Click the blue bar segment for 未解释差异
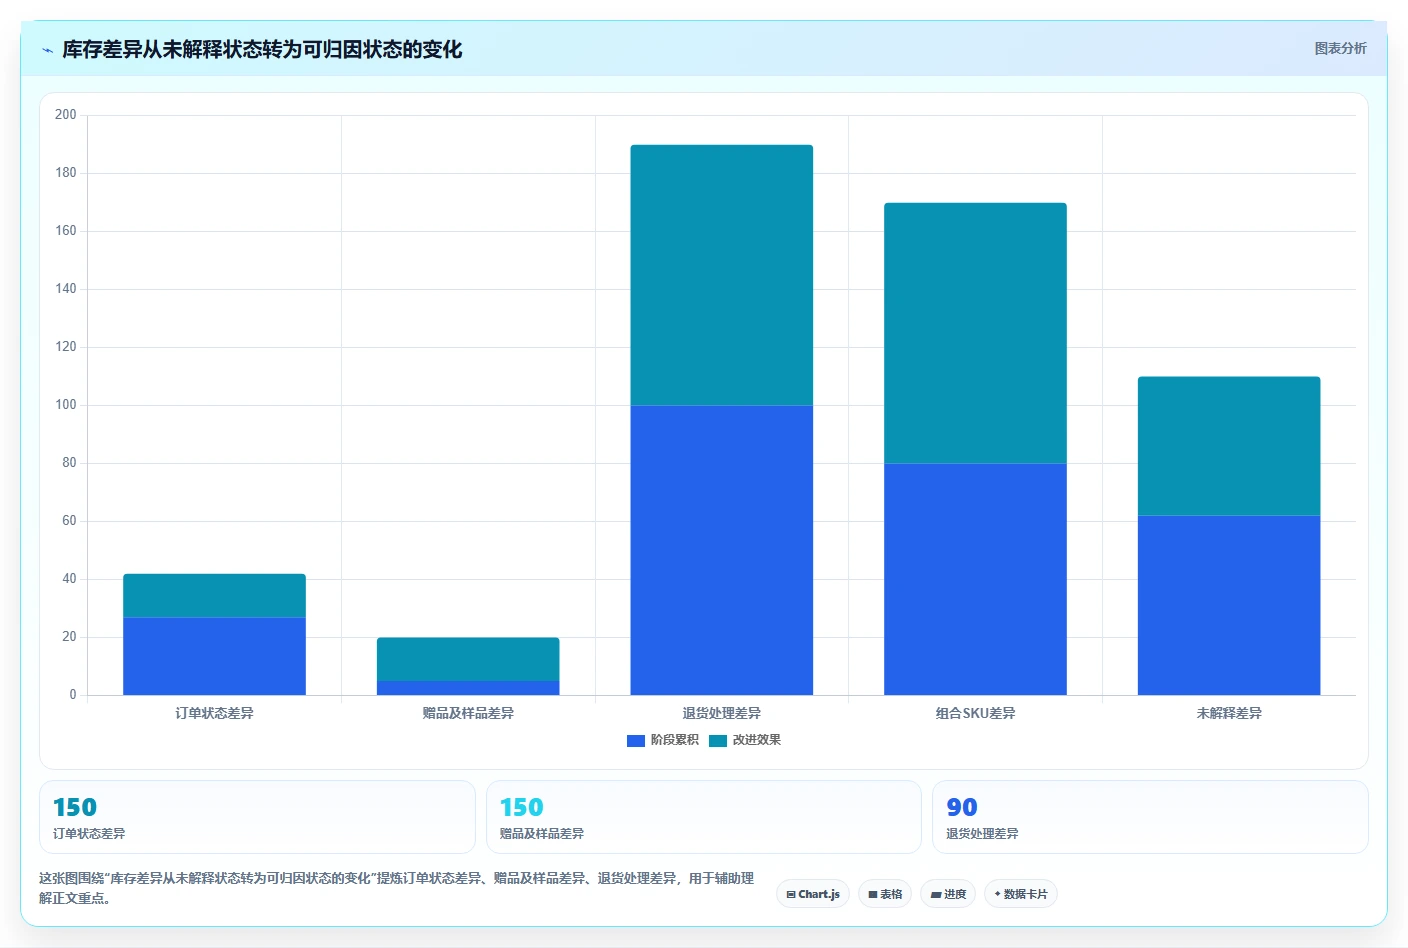Viewport: 1408px width, 948px height. [1229, 605]
